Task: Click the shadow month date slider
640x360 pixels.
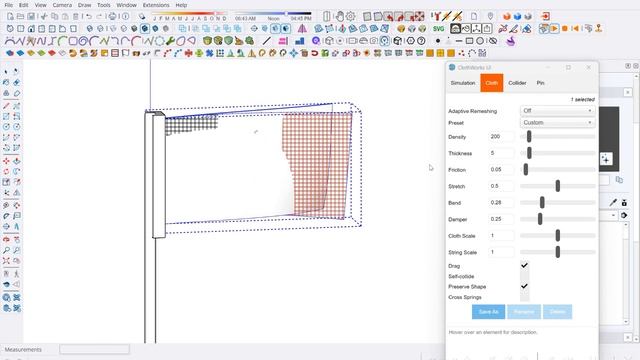Action: (189, 14)
